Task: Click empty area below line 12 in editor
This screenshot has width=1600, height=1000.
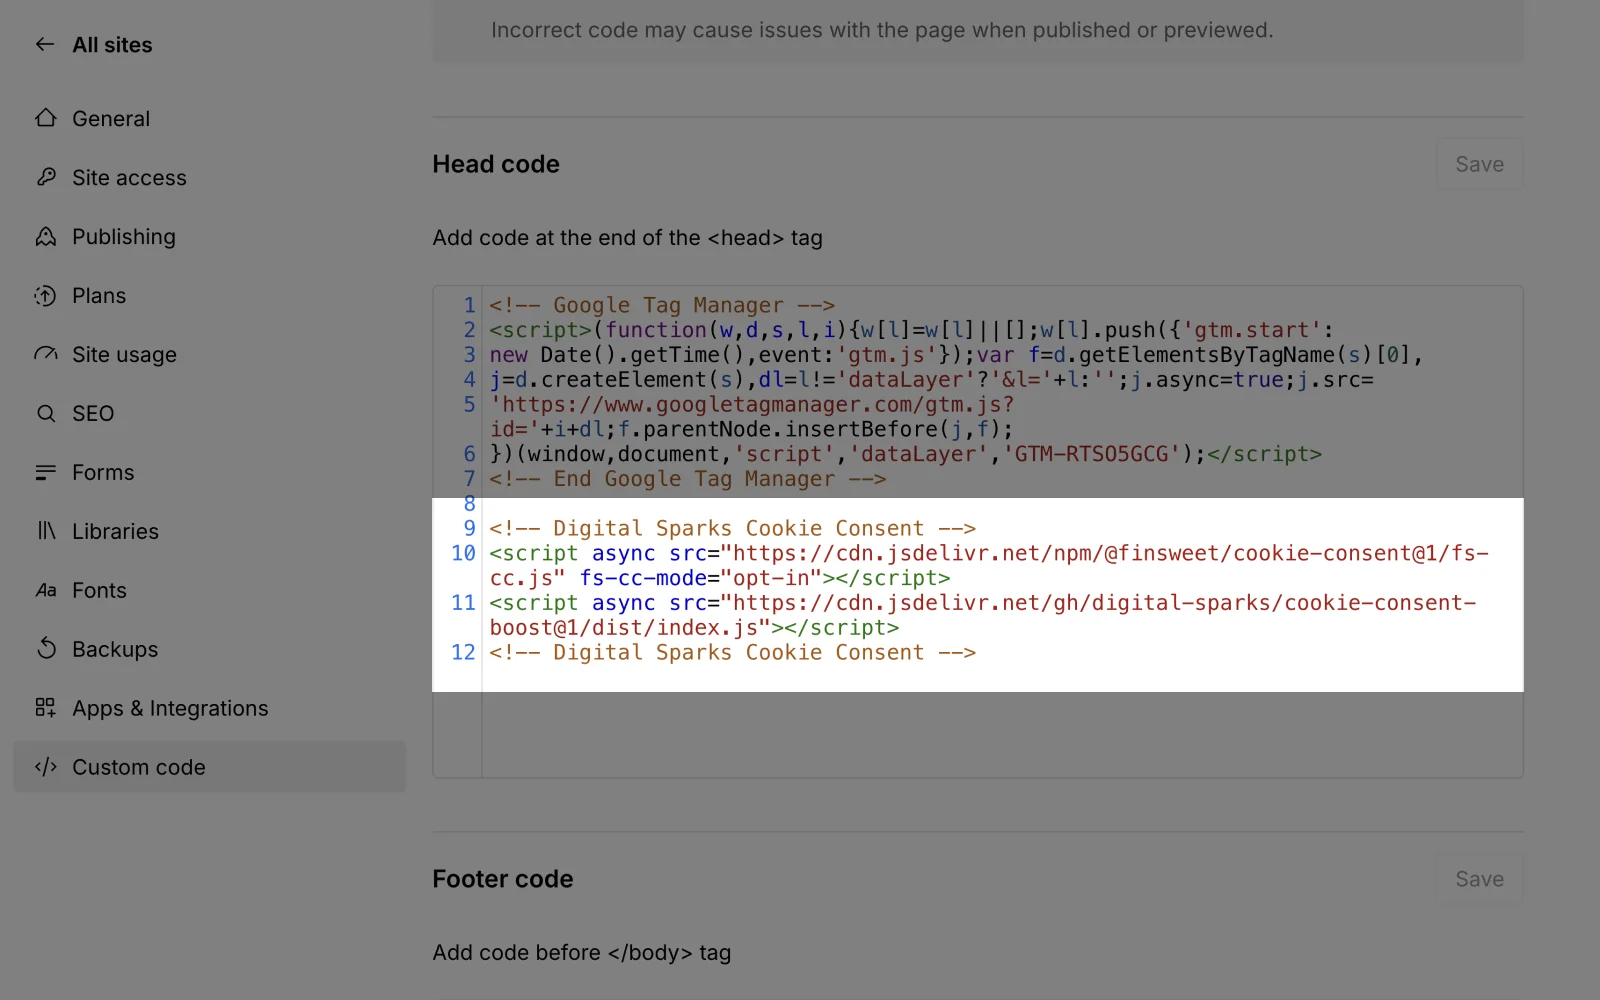Action: [1000, 730]
